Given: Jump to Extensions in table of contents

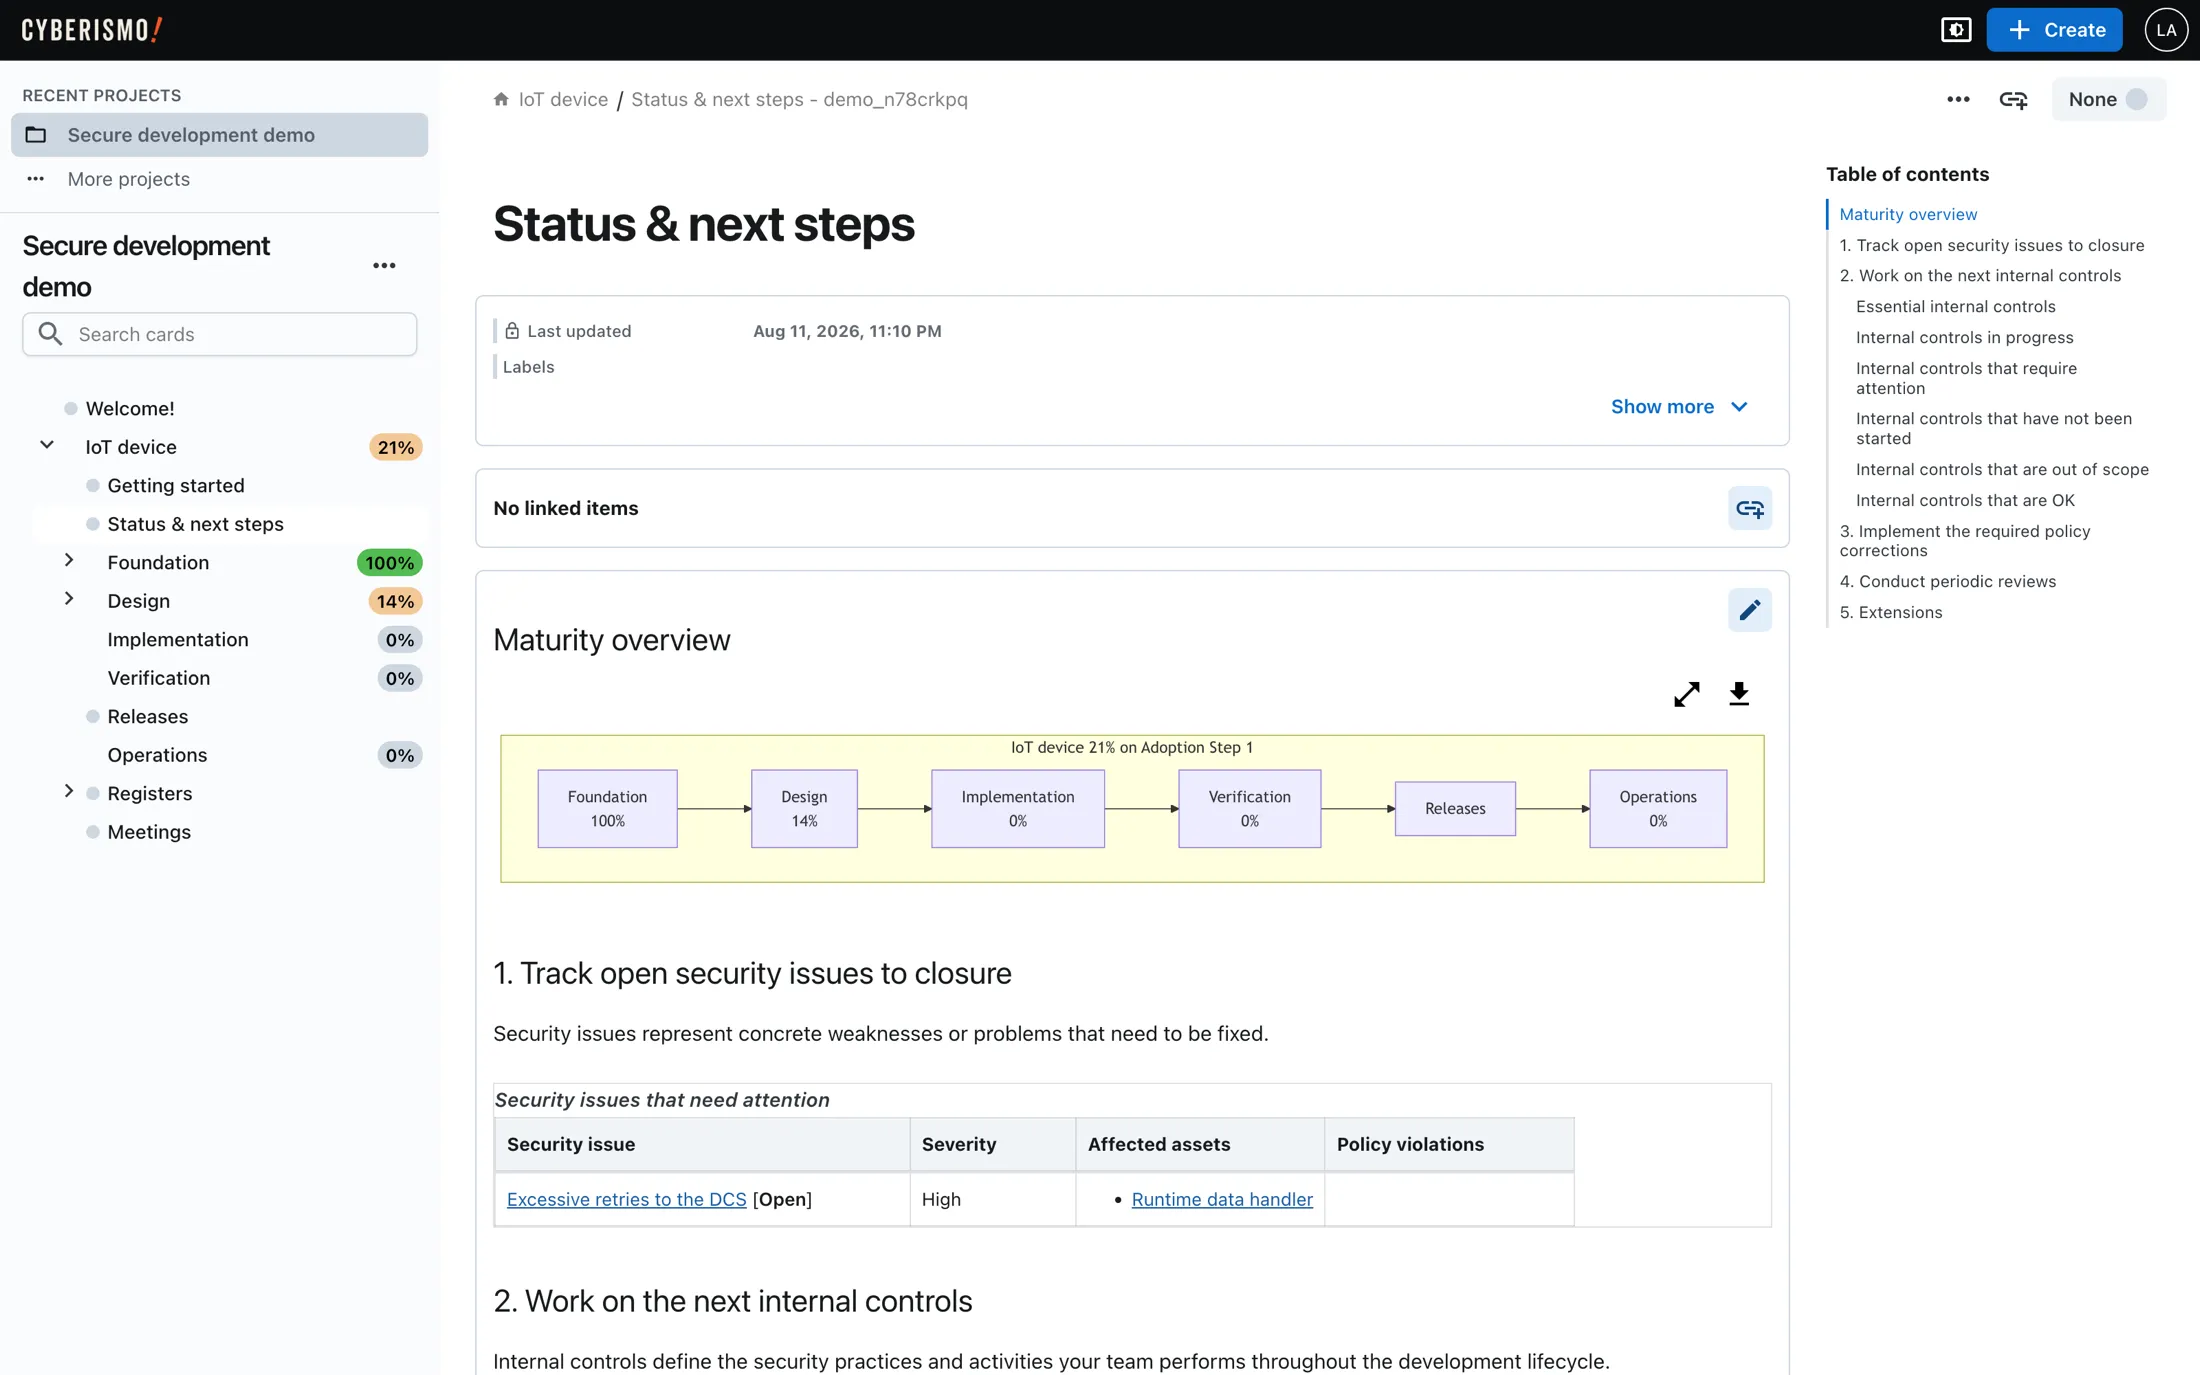Looking at the screenshot, I should (x=1891, y=613).
